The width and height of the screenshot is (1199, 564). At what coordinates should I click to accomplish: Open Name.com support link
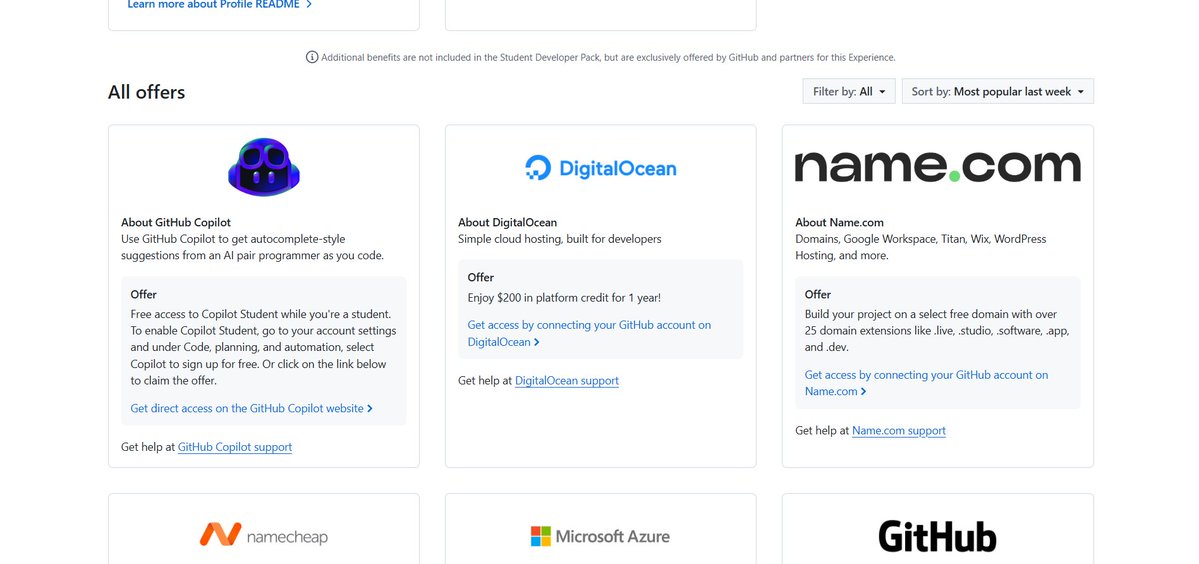pos(898,430)
